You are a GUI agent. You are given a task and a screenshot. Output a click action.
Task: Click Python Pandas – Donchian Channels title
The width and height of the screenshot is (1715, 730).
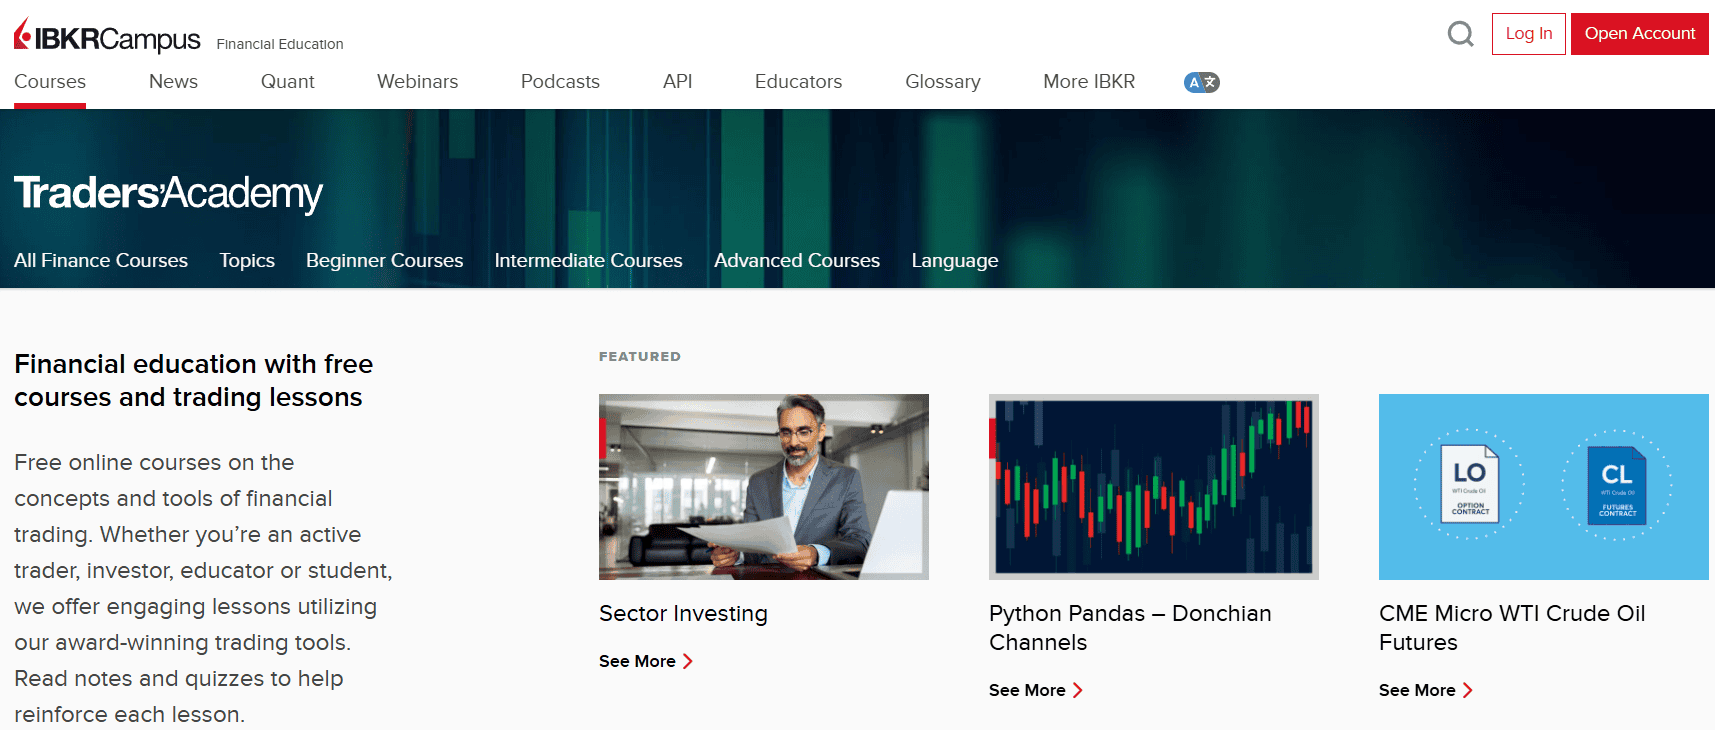[1130, 628]
